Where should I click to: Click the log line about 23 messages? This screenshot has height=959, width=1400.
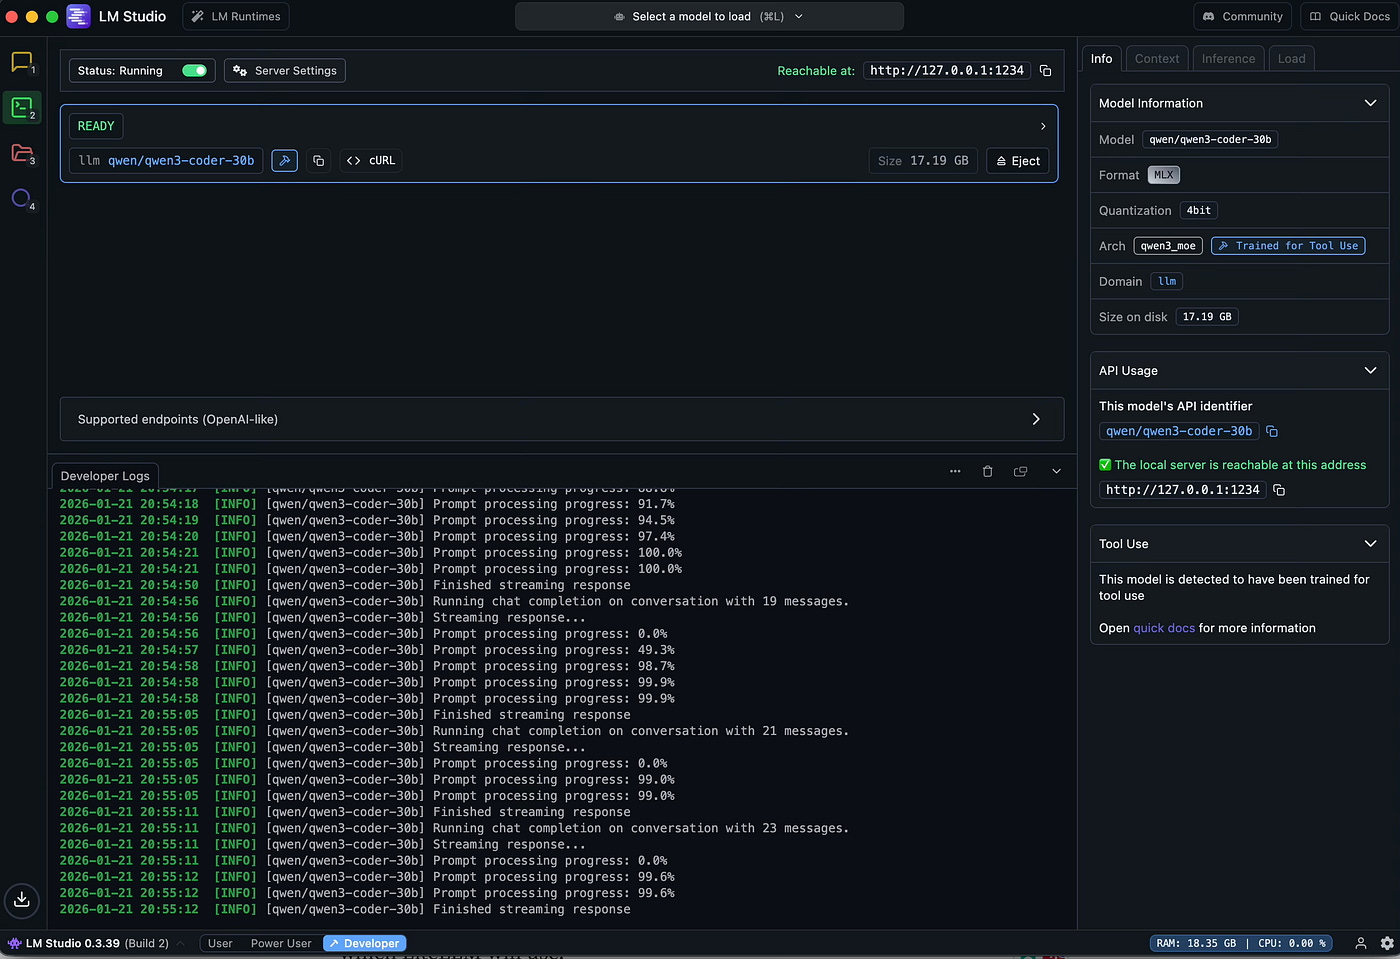[454, 828]
